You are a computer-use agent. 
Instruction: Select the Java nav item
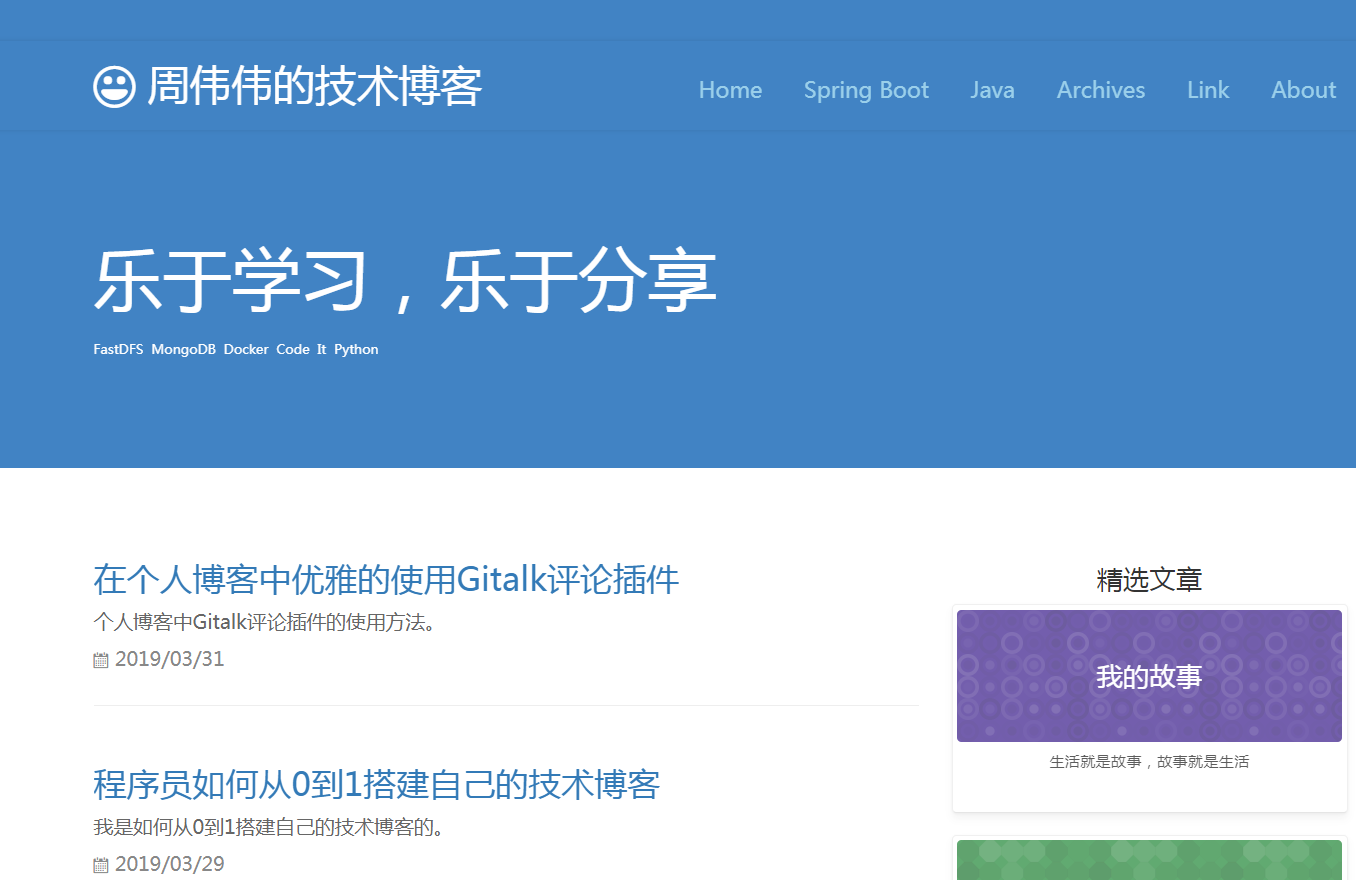[992, 90]
